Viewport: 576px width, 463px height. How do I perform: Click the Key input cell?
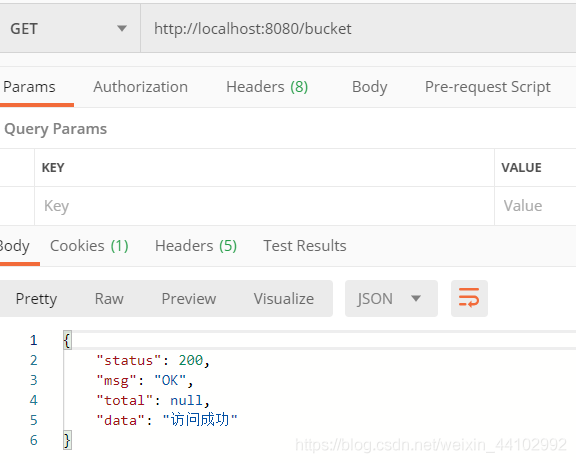tap(264, 206)
